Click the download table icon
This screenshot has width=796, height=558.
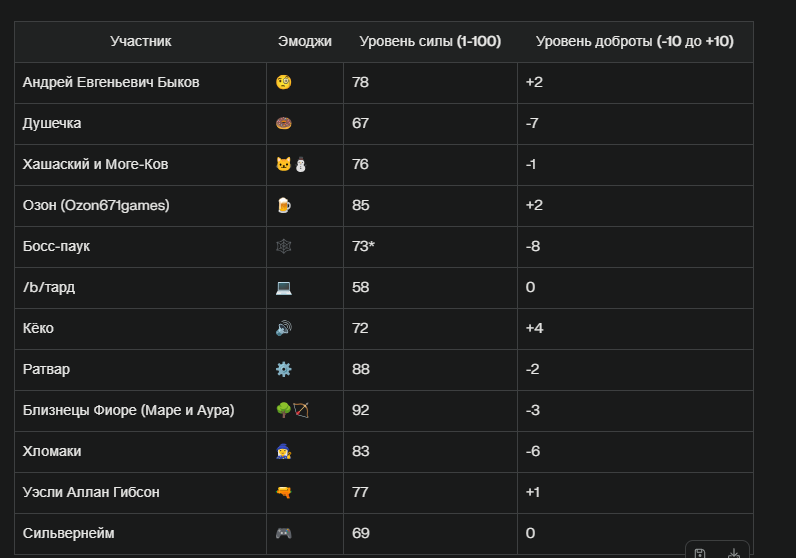(734, 553)
